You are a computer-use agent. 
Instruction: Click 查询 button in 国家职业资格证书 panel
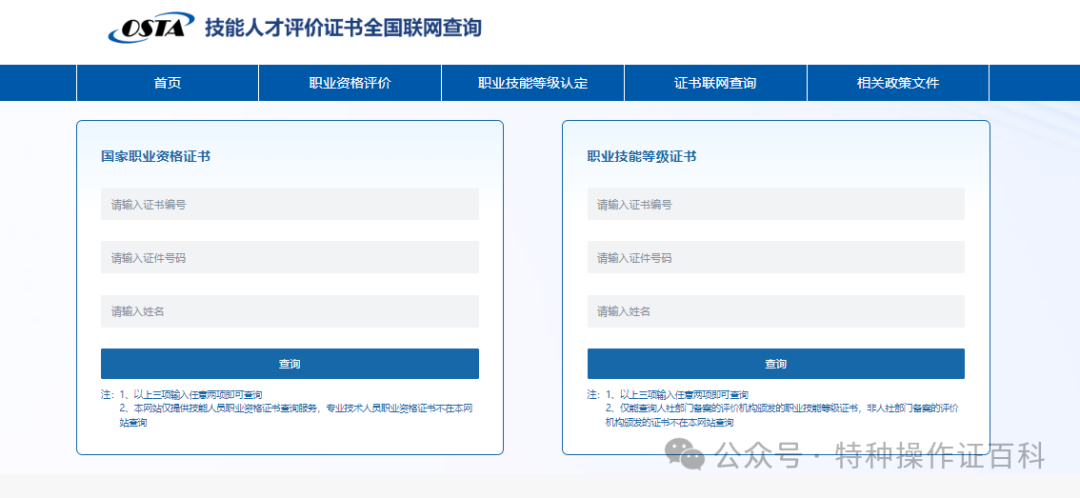290,364
